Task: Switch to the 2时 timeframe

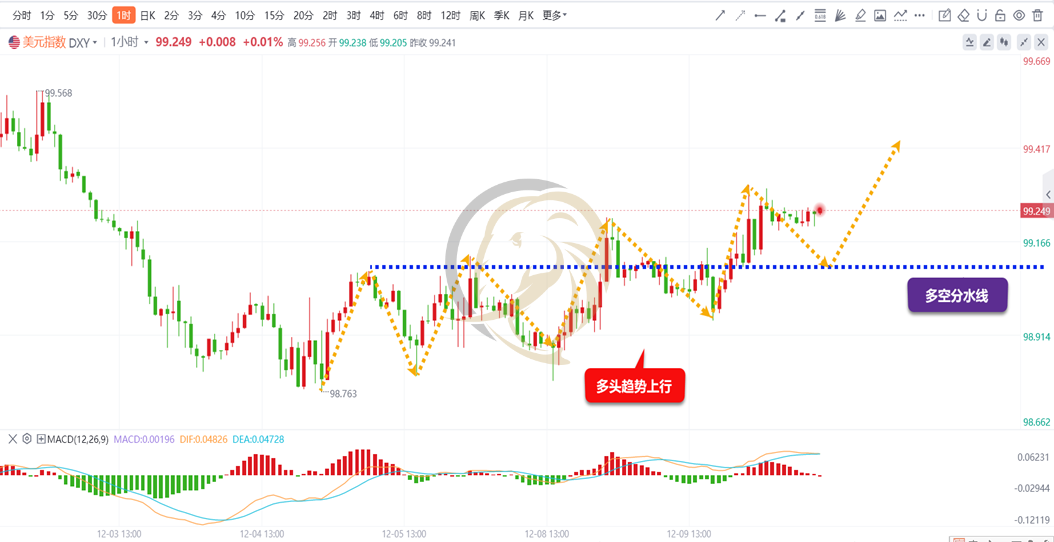Action: click(x=329, y=15)
